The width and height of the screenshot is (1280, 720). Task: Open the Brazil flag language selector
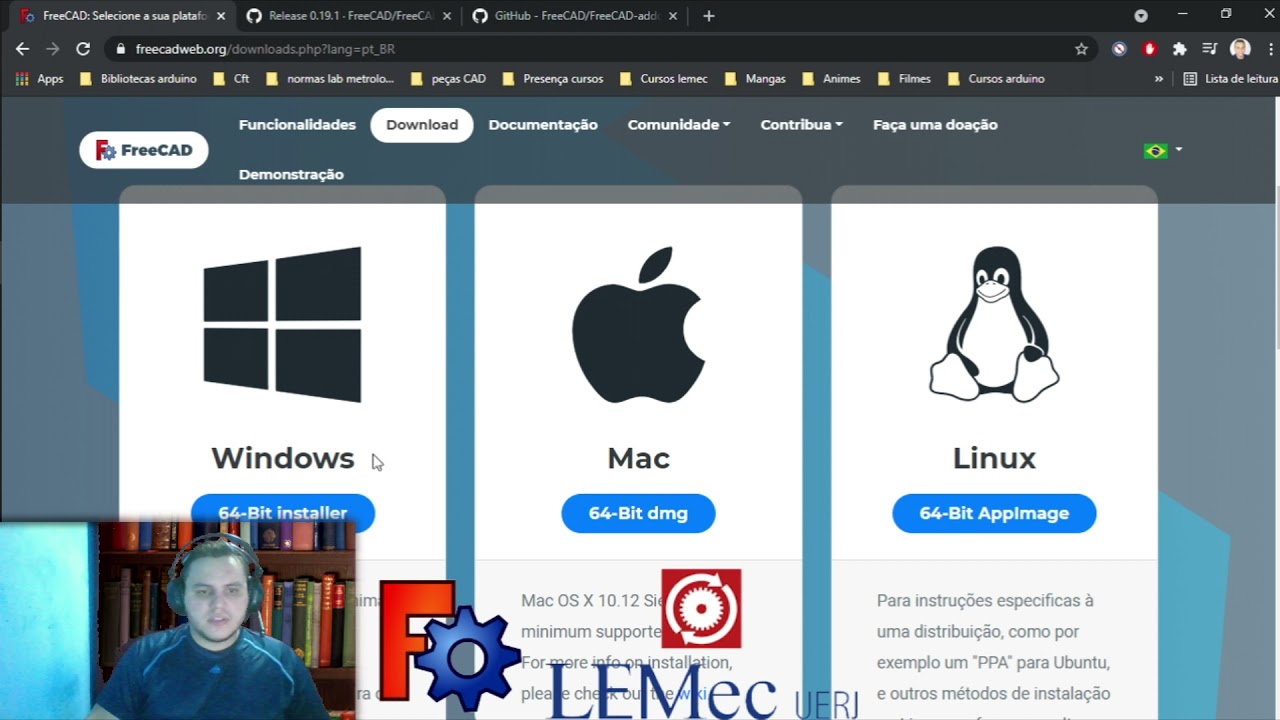[x=1162, y=150]
